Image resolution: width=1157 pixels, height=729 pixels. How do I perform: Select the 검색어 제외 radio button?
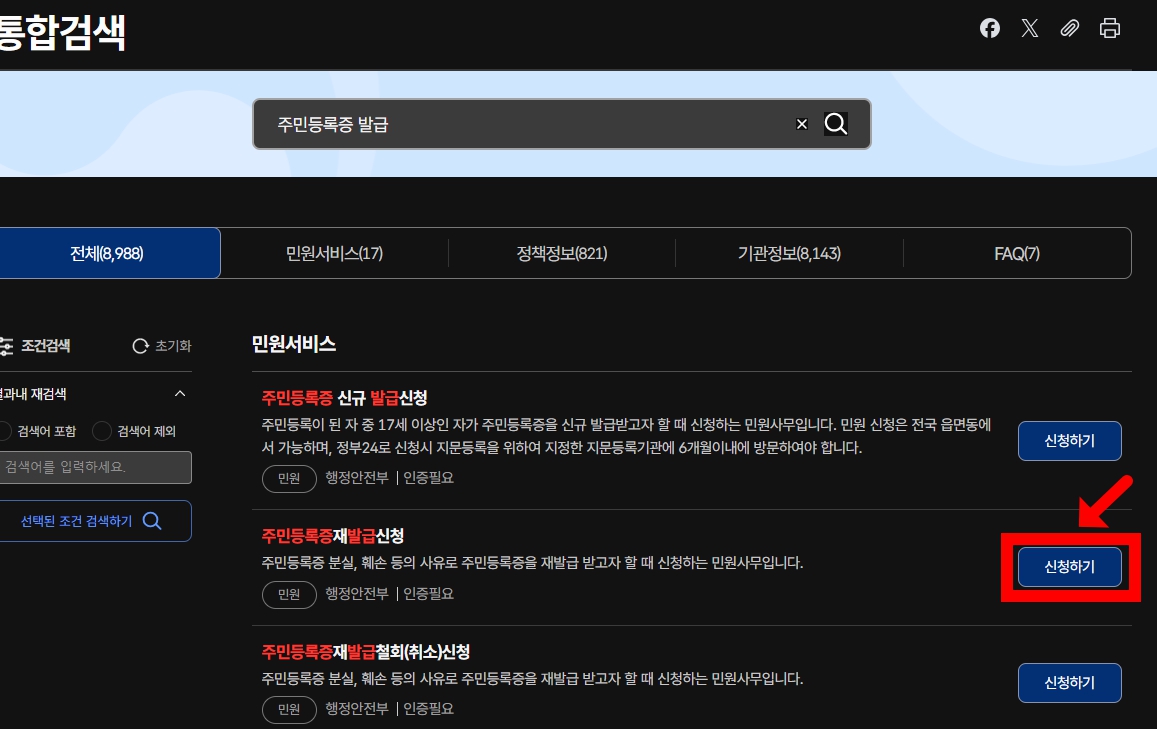pos(100,431)
